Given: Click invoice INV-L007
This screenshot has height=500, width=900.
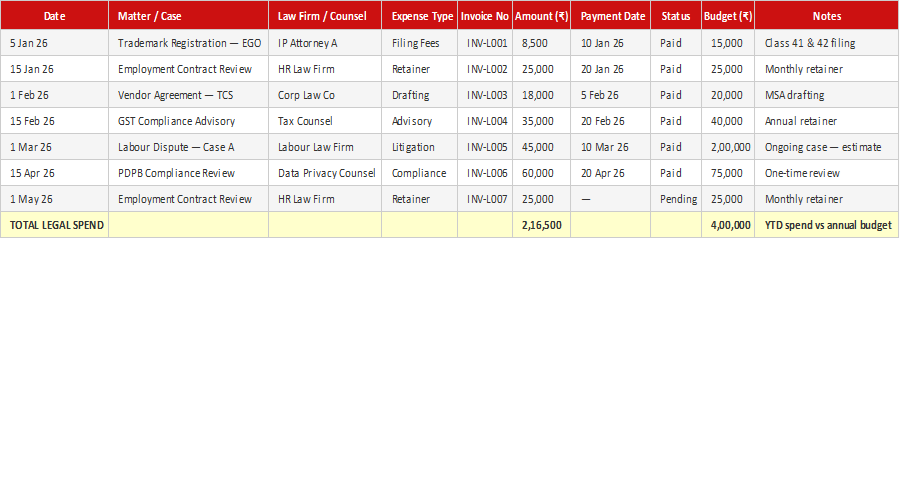Looking at the screenshot, I should [x=485, y=199].
